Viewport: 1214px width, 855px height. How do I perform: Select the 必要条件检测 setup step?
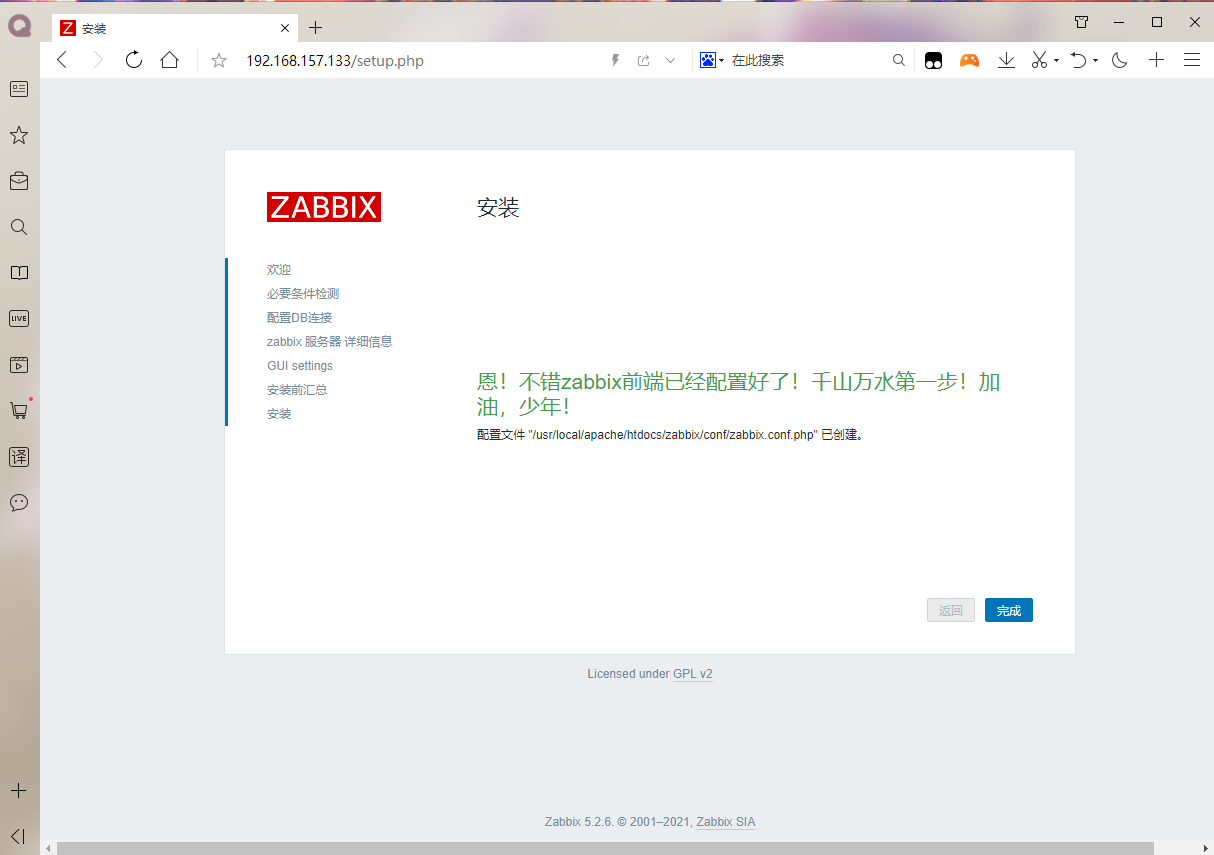303,294
